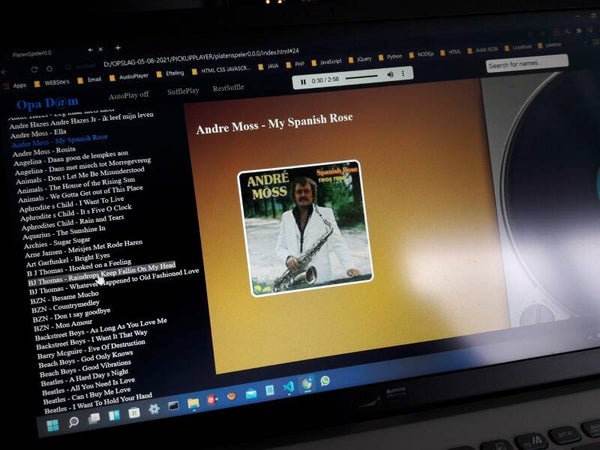
Task: Select the PlatenSpeler0.0 browser tab
Action: pyautogui.click(x=32, y=53)
